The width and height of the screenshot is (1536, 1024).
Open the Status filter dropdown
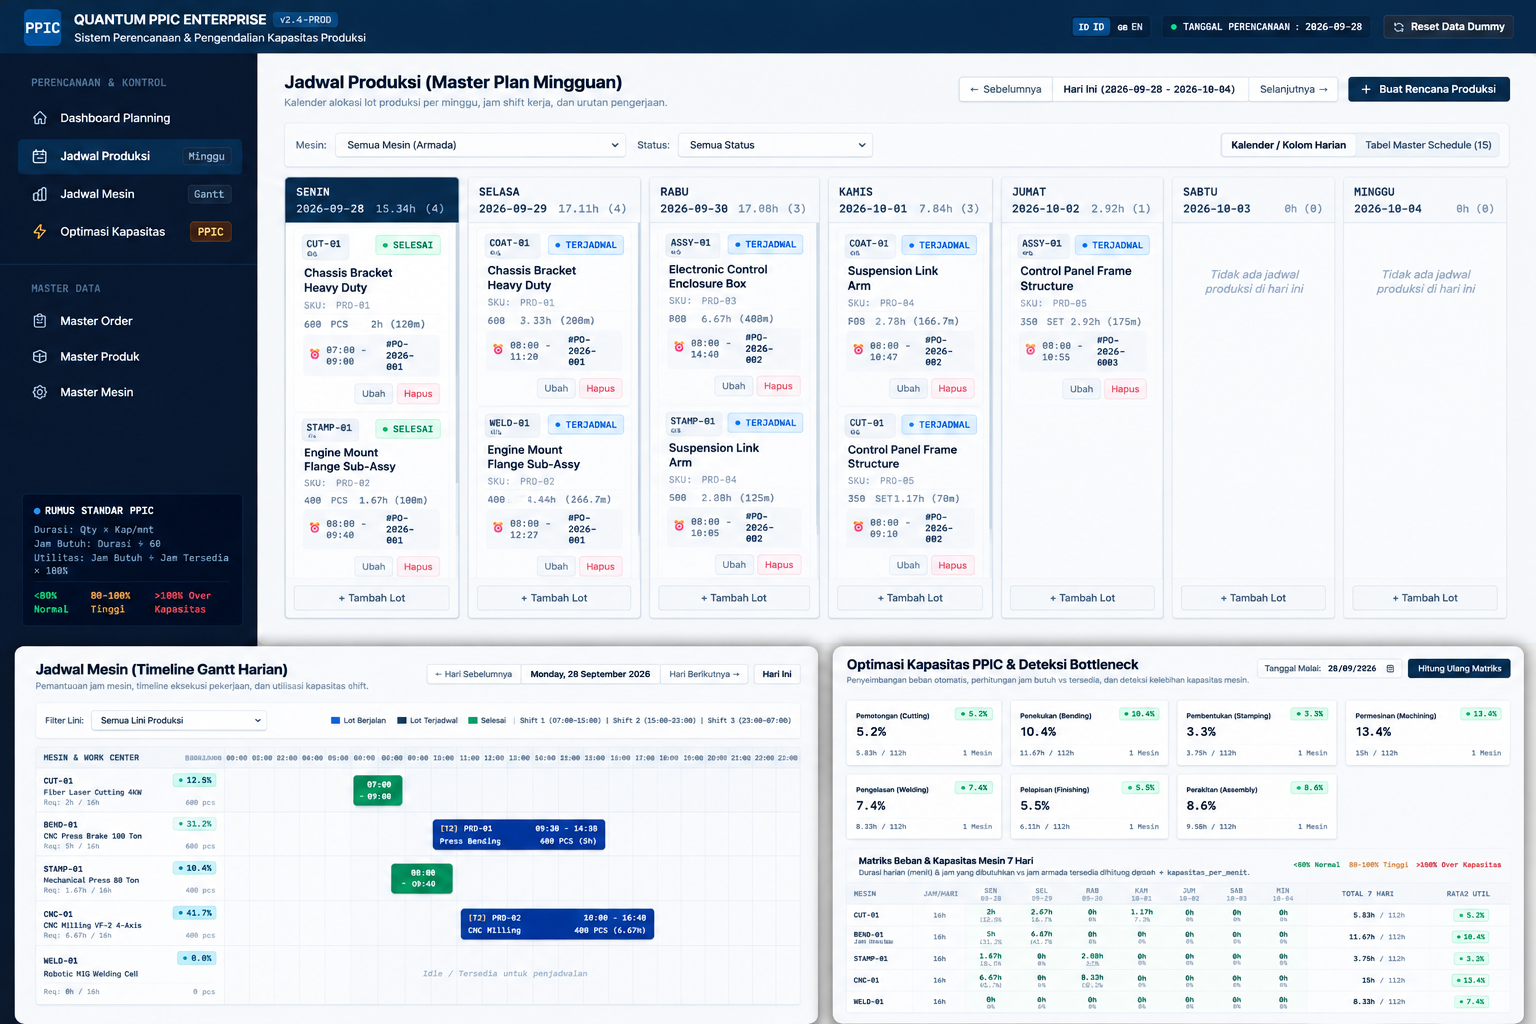pyautogui.click(x=775, y=145)
